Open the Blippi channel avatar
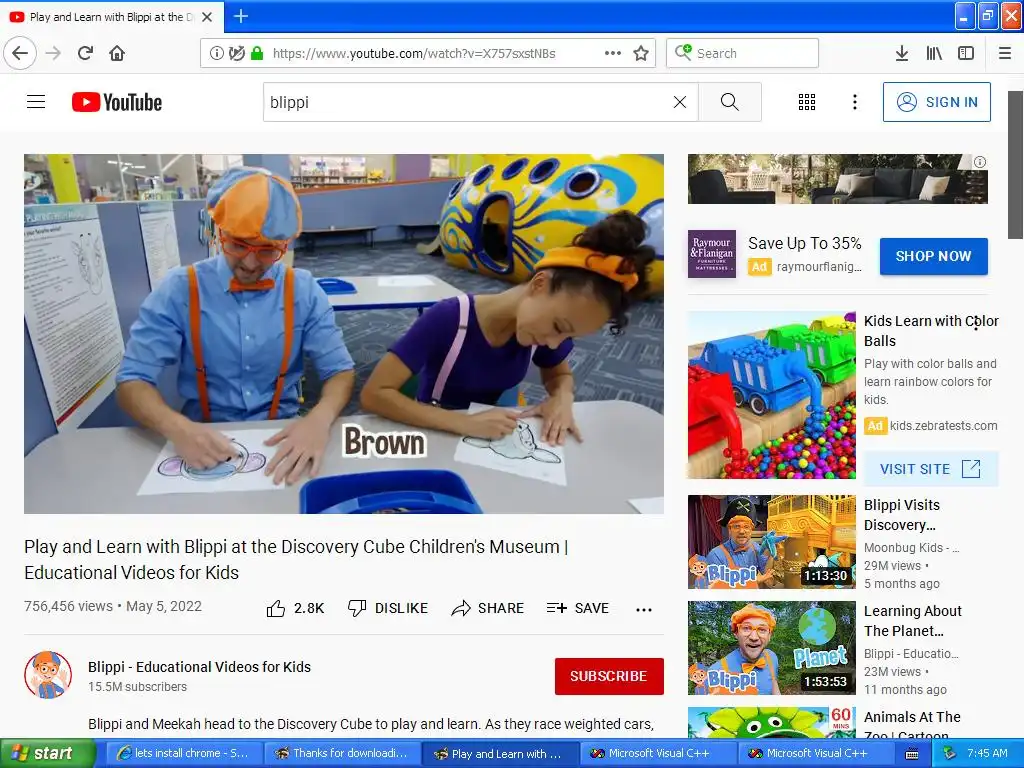 48,675
